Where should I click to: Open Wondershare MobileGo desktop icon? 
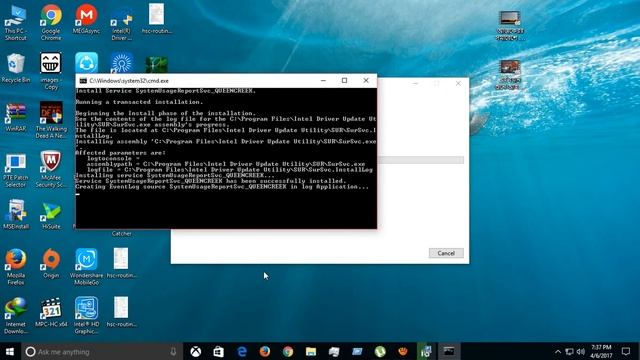coord(86,267)
